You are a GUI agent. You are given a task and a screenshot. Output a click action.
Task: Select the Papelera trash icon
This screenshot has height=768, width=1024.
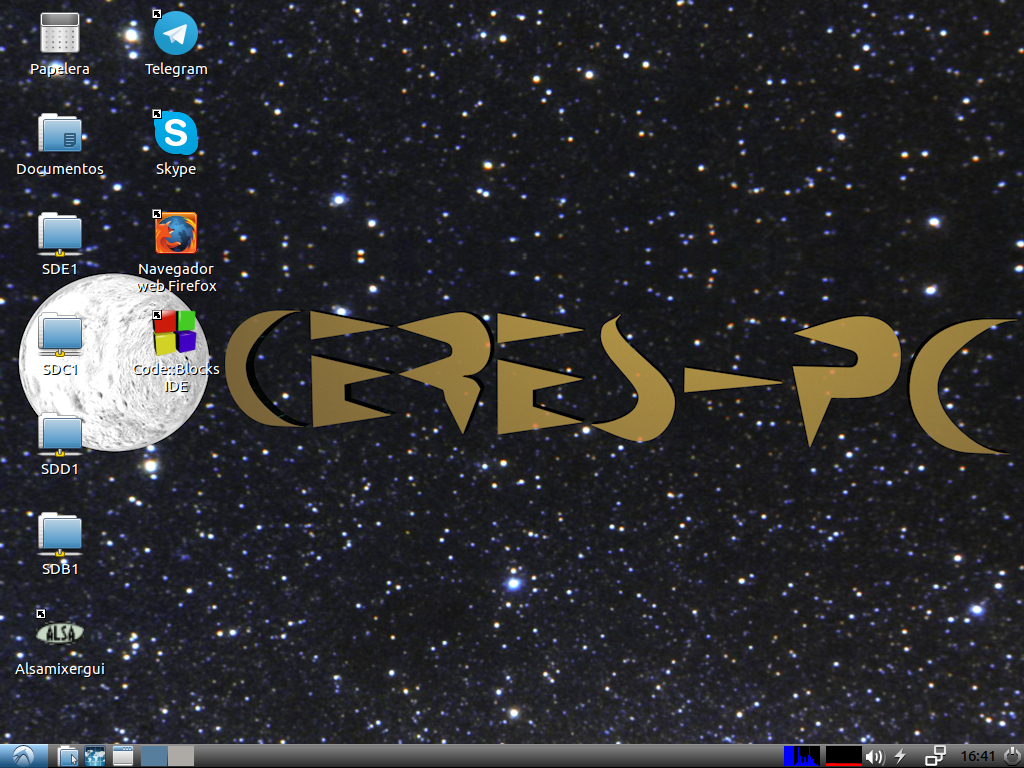[60, 34]
